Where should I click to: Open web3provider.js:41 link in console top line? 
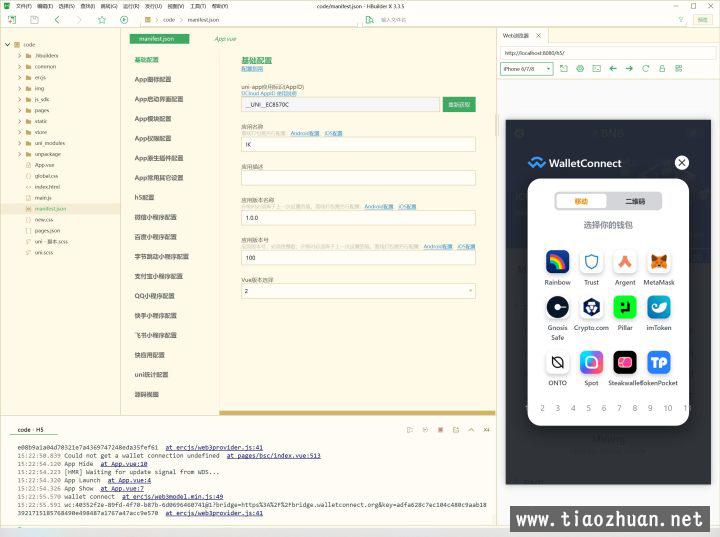(x=214, y=447)
